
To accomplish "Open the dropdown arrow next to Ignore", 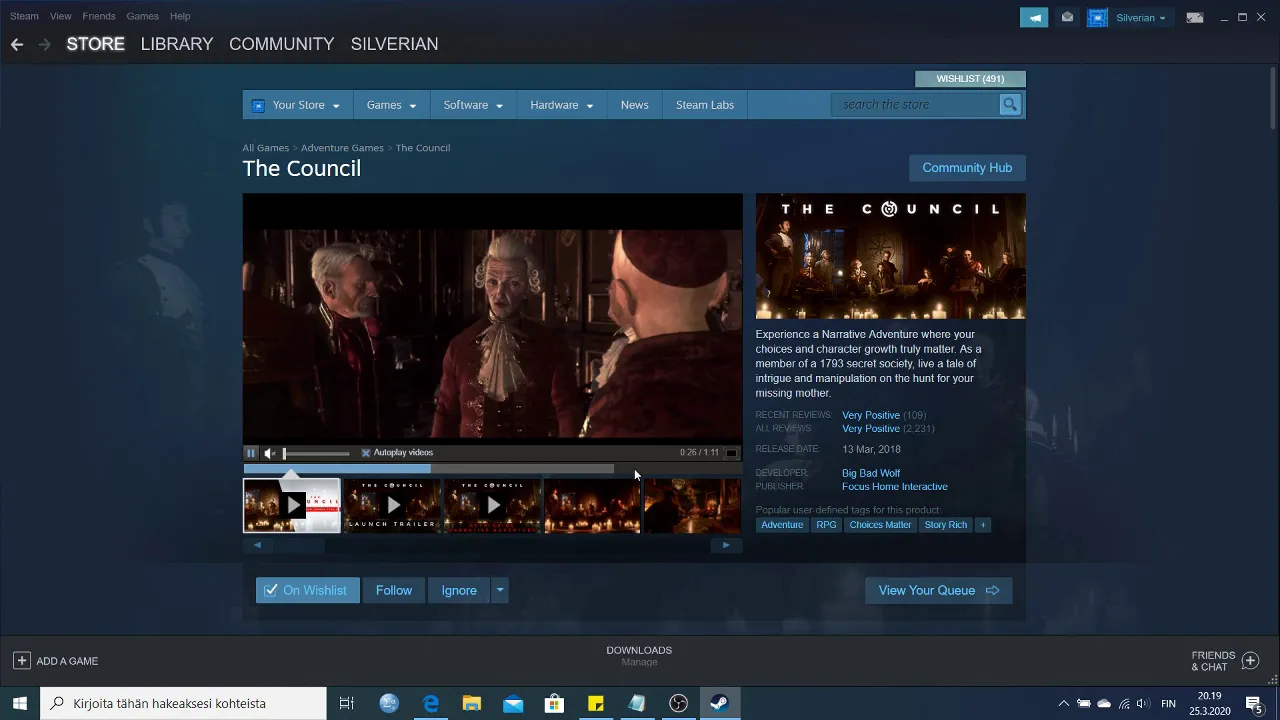I will 500,590.
